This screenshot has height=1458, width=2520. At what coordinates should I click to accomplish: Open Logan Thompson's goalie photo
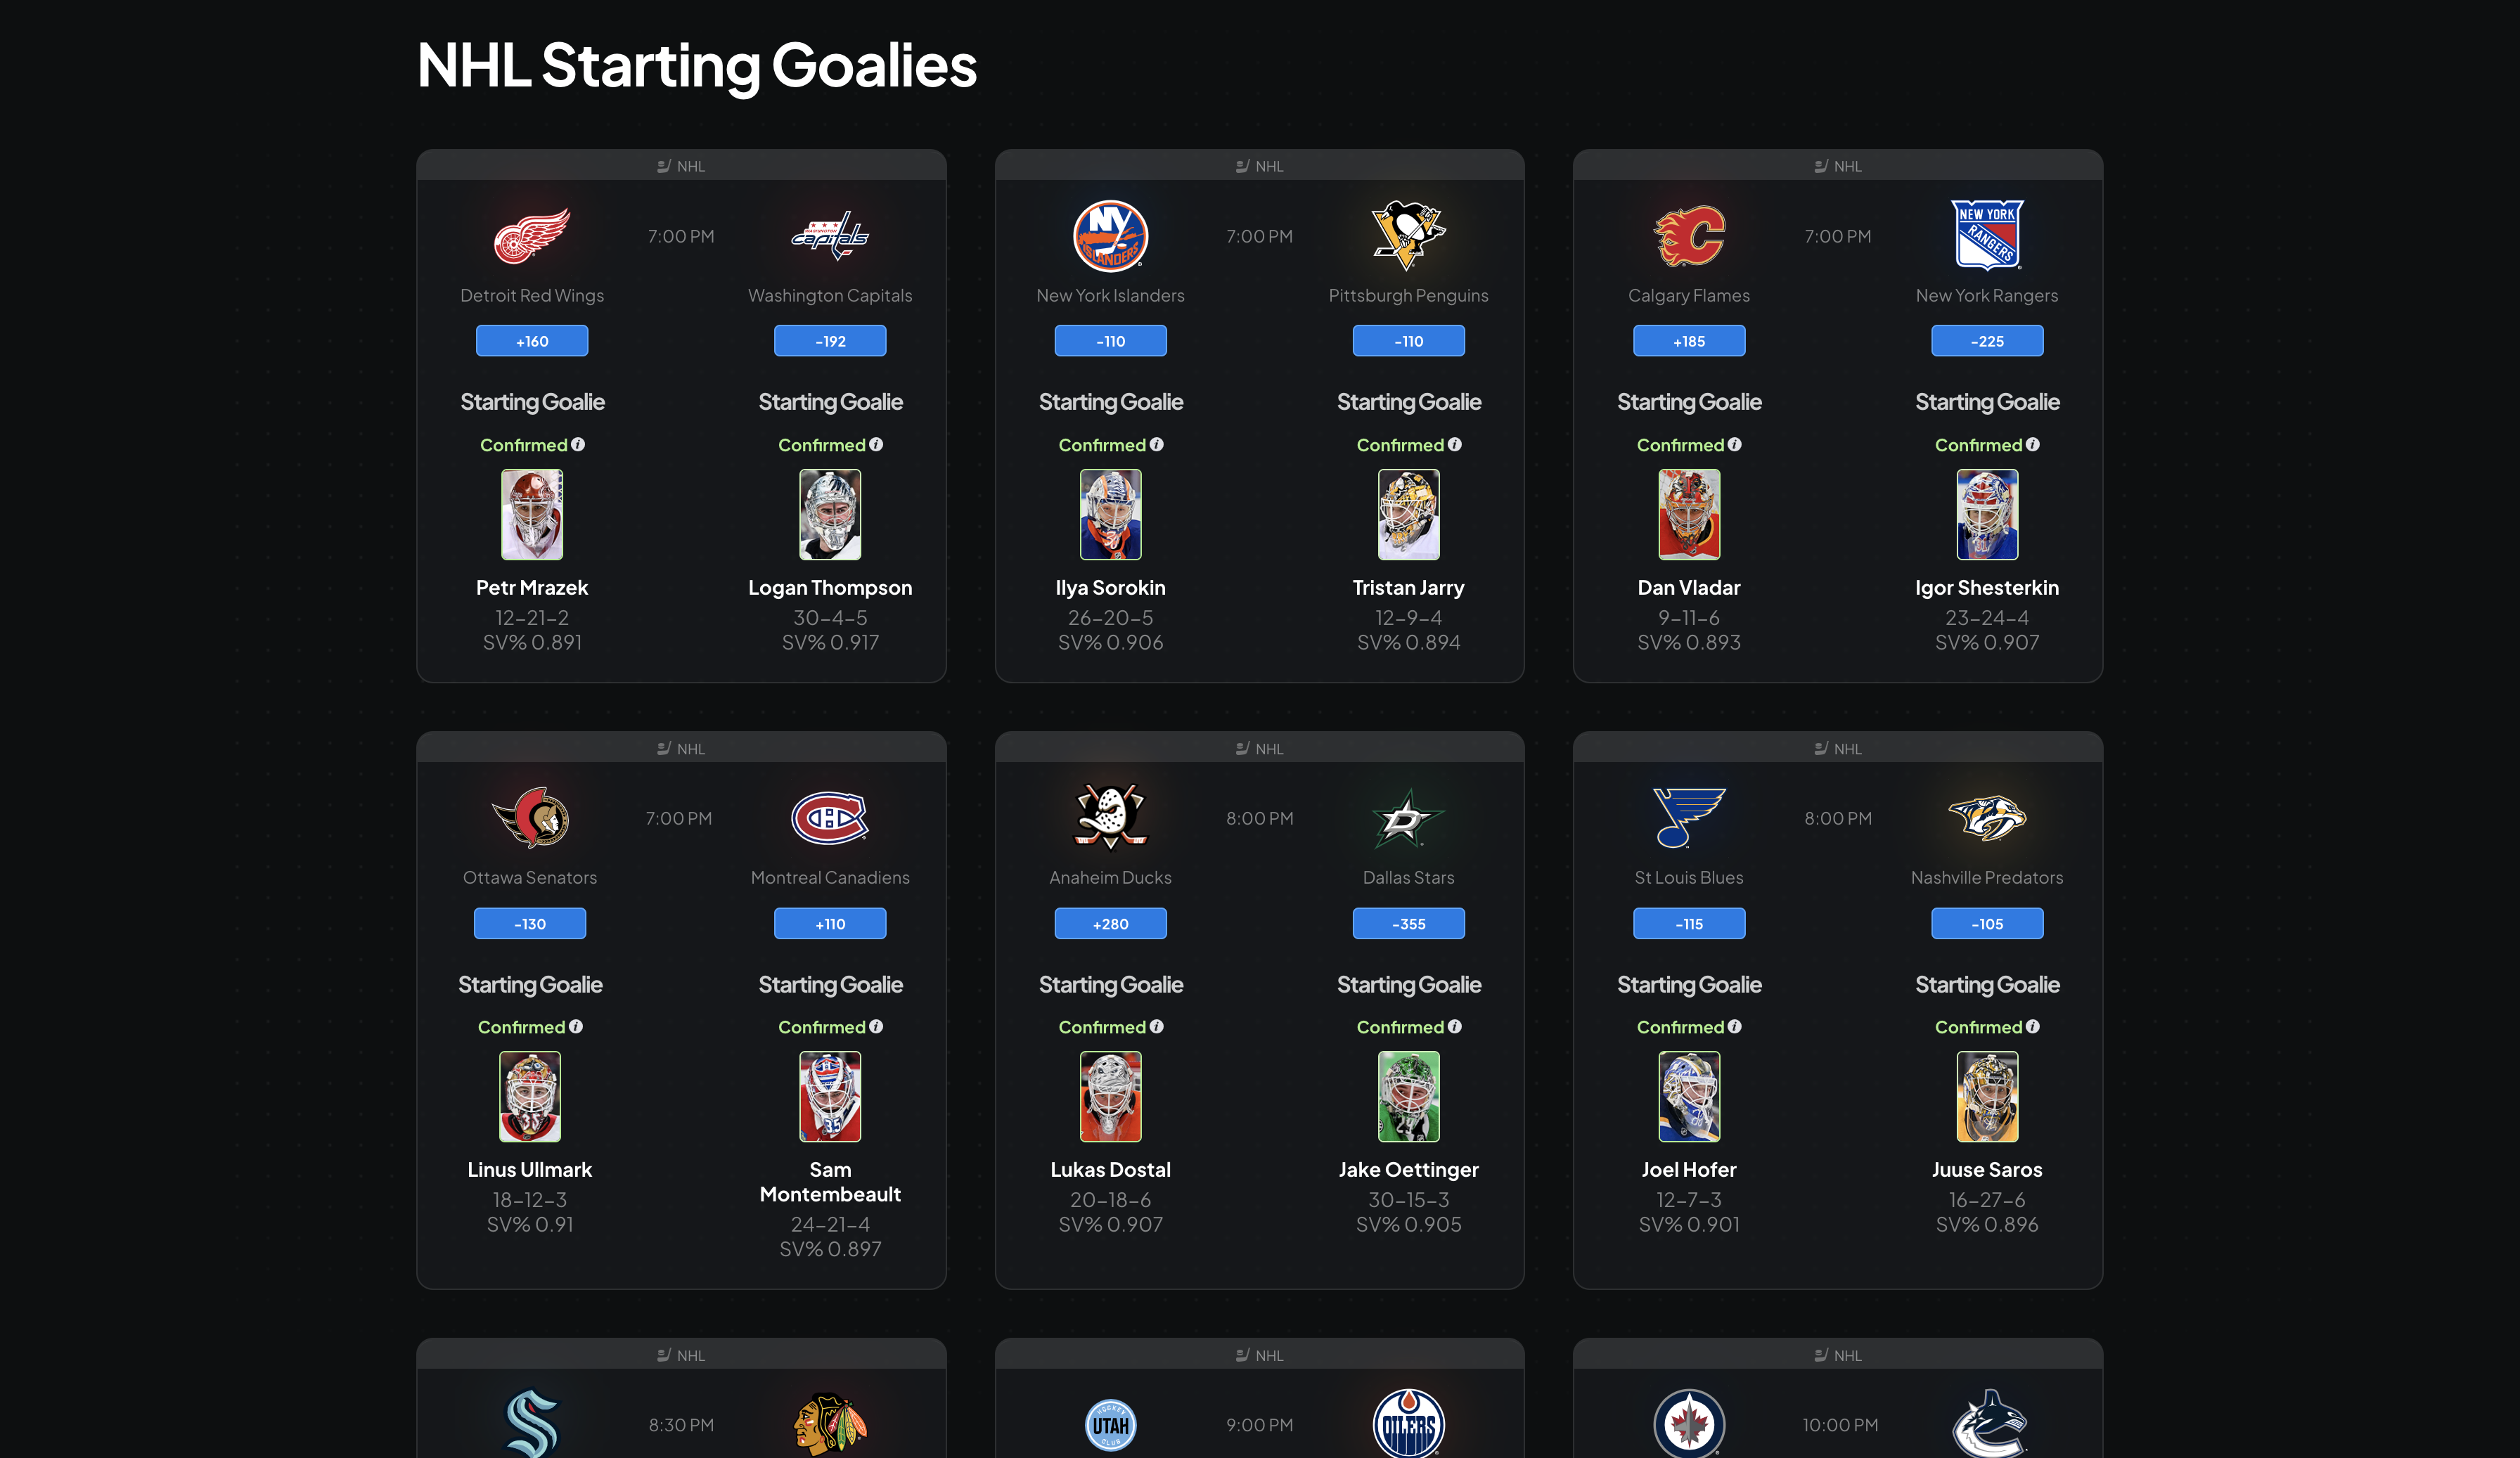tap(830, 515)
